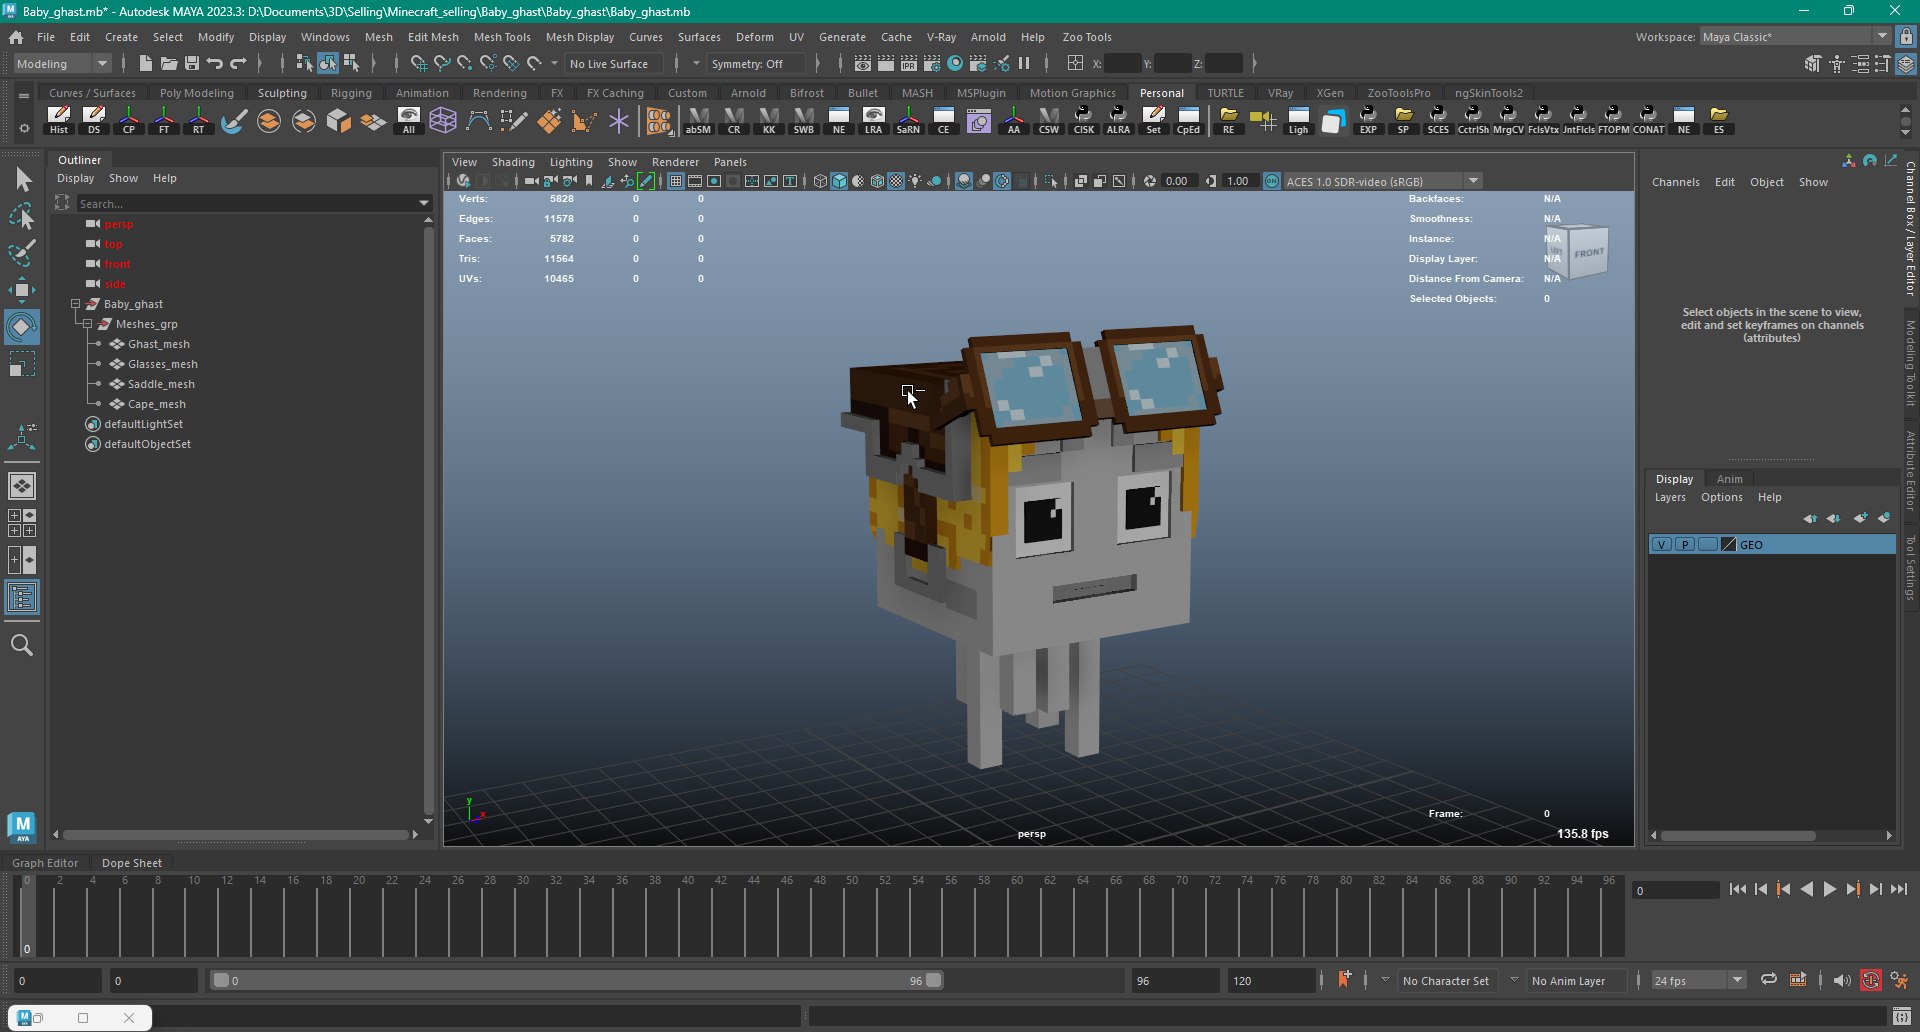This screenshot has height=1032, width=1920.
Task: Click the New Scene icon in status line
Action: [x=146, y=63]
